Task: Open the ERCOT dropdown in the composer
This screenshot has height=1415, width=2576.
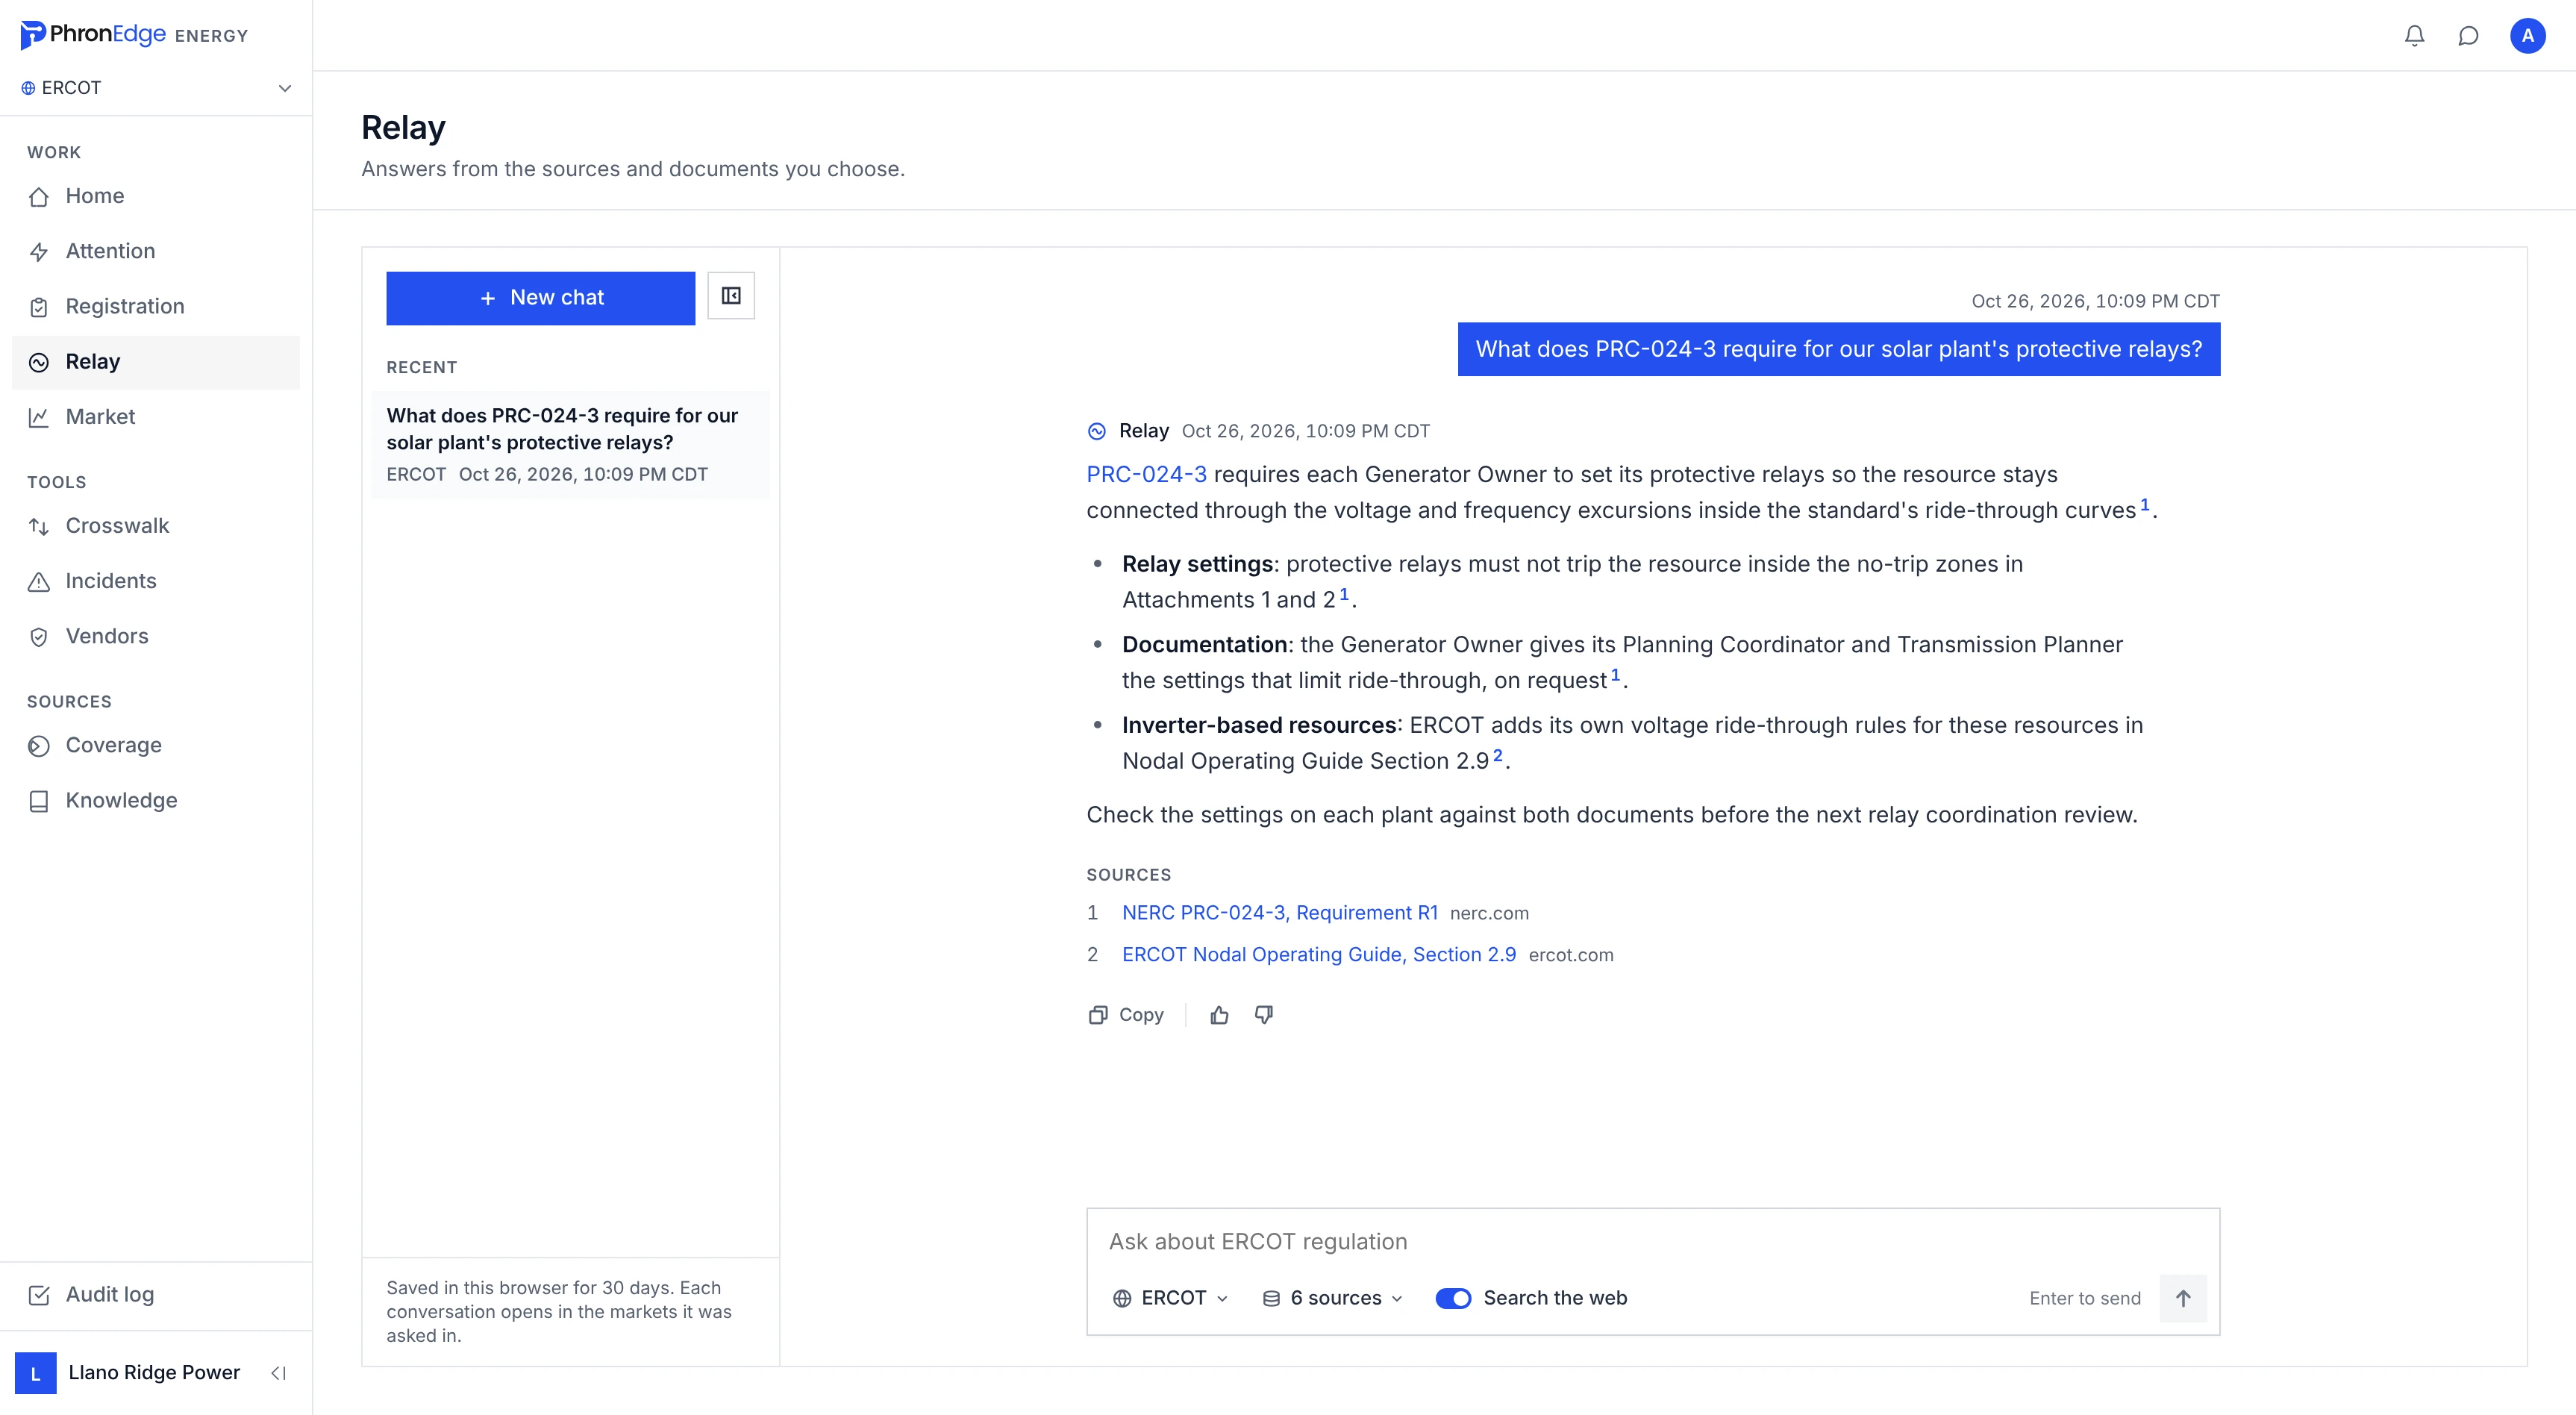Action: coord(1170,1298)
